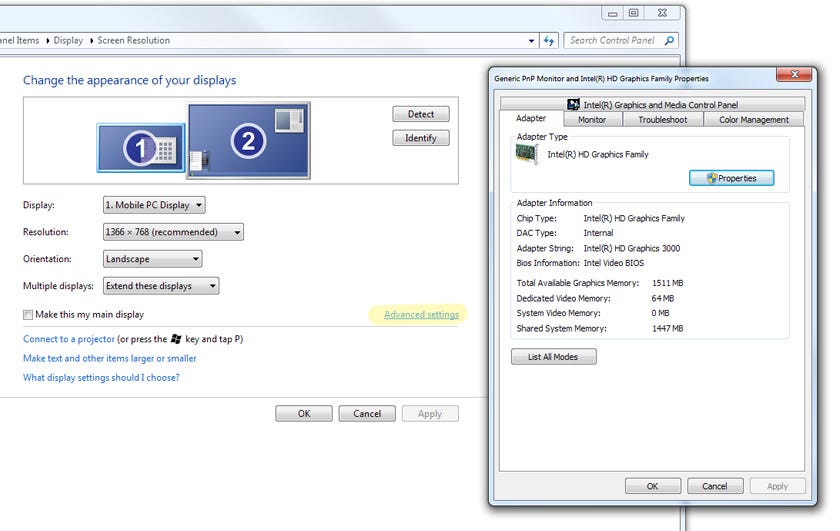Click Cancel in the Screen Resolution window

point(367,414)
